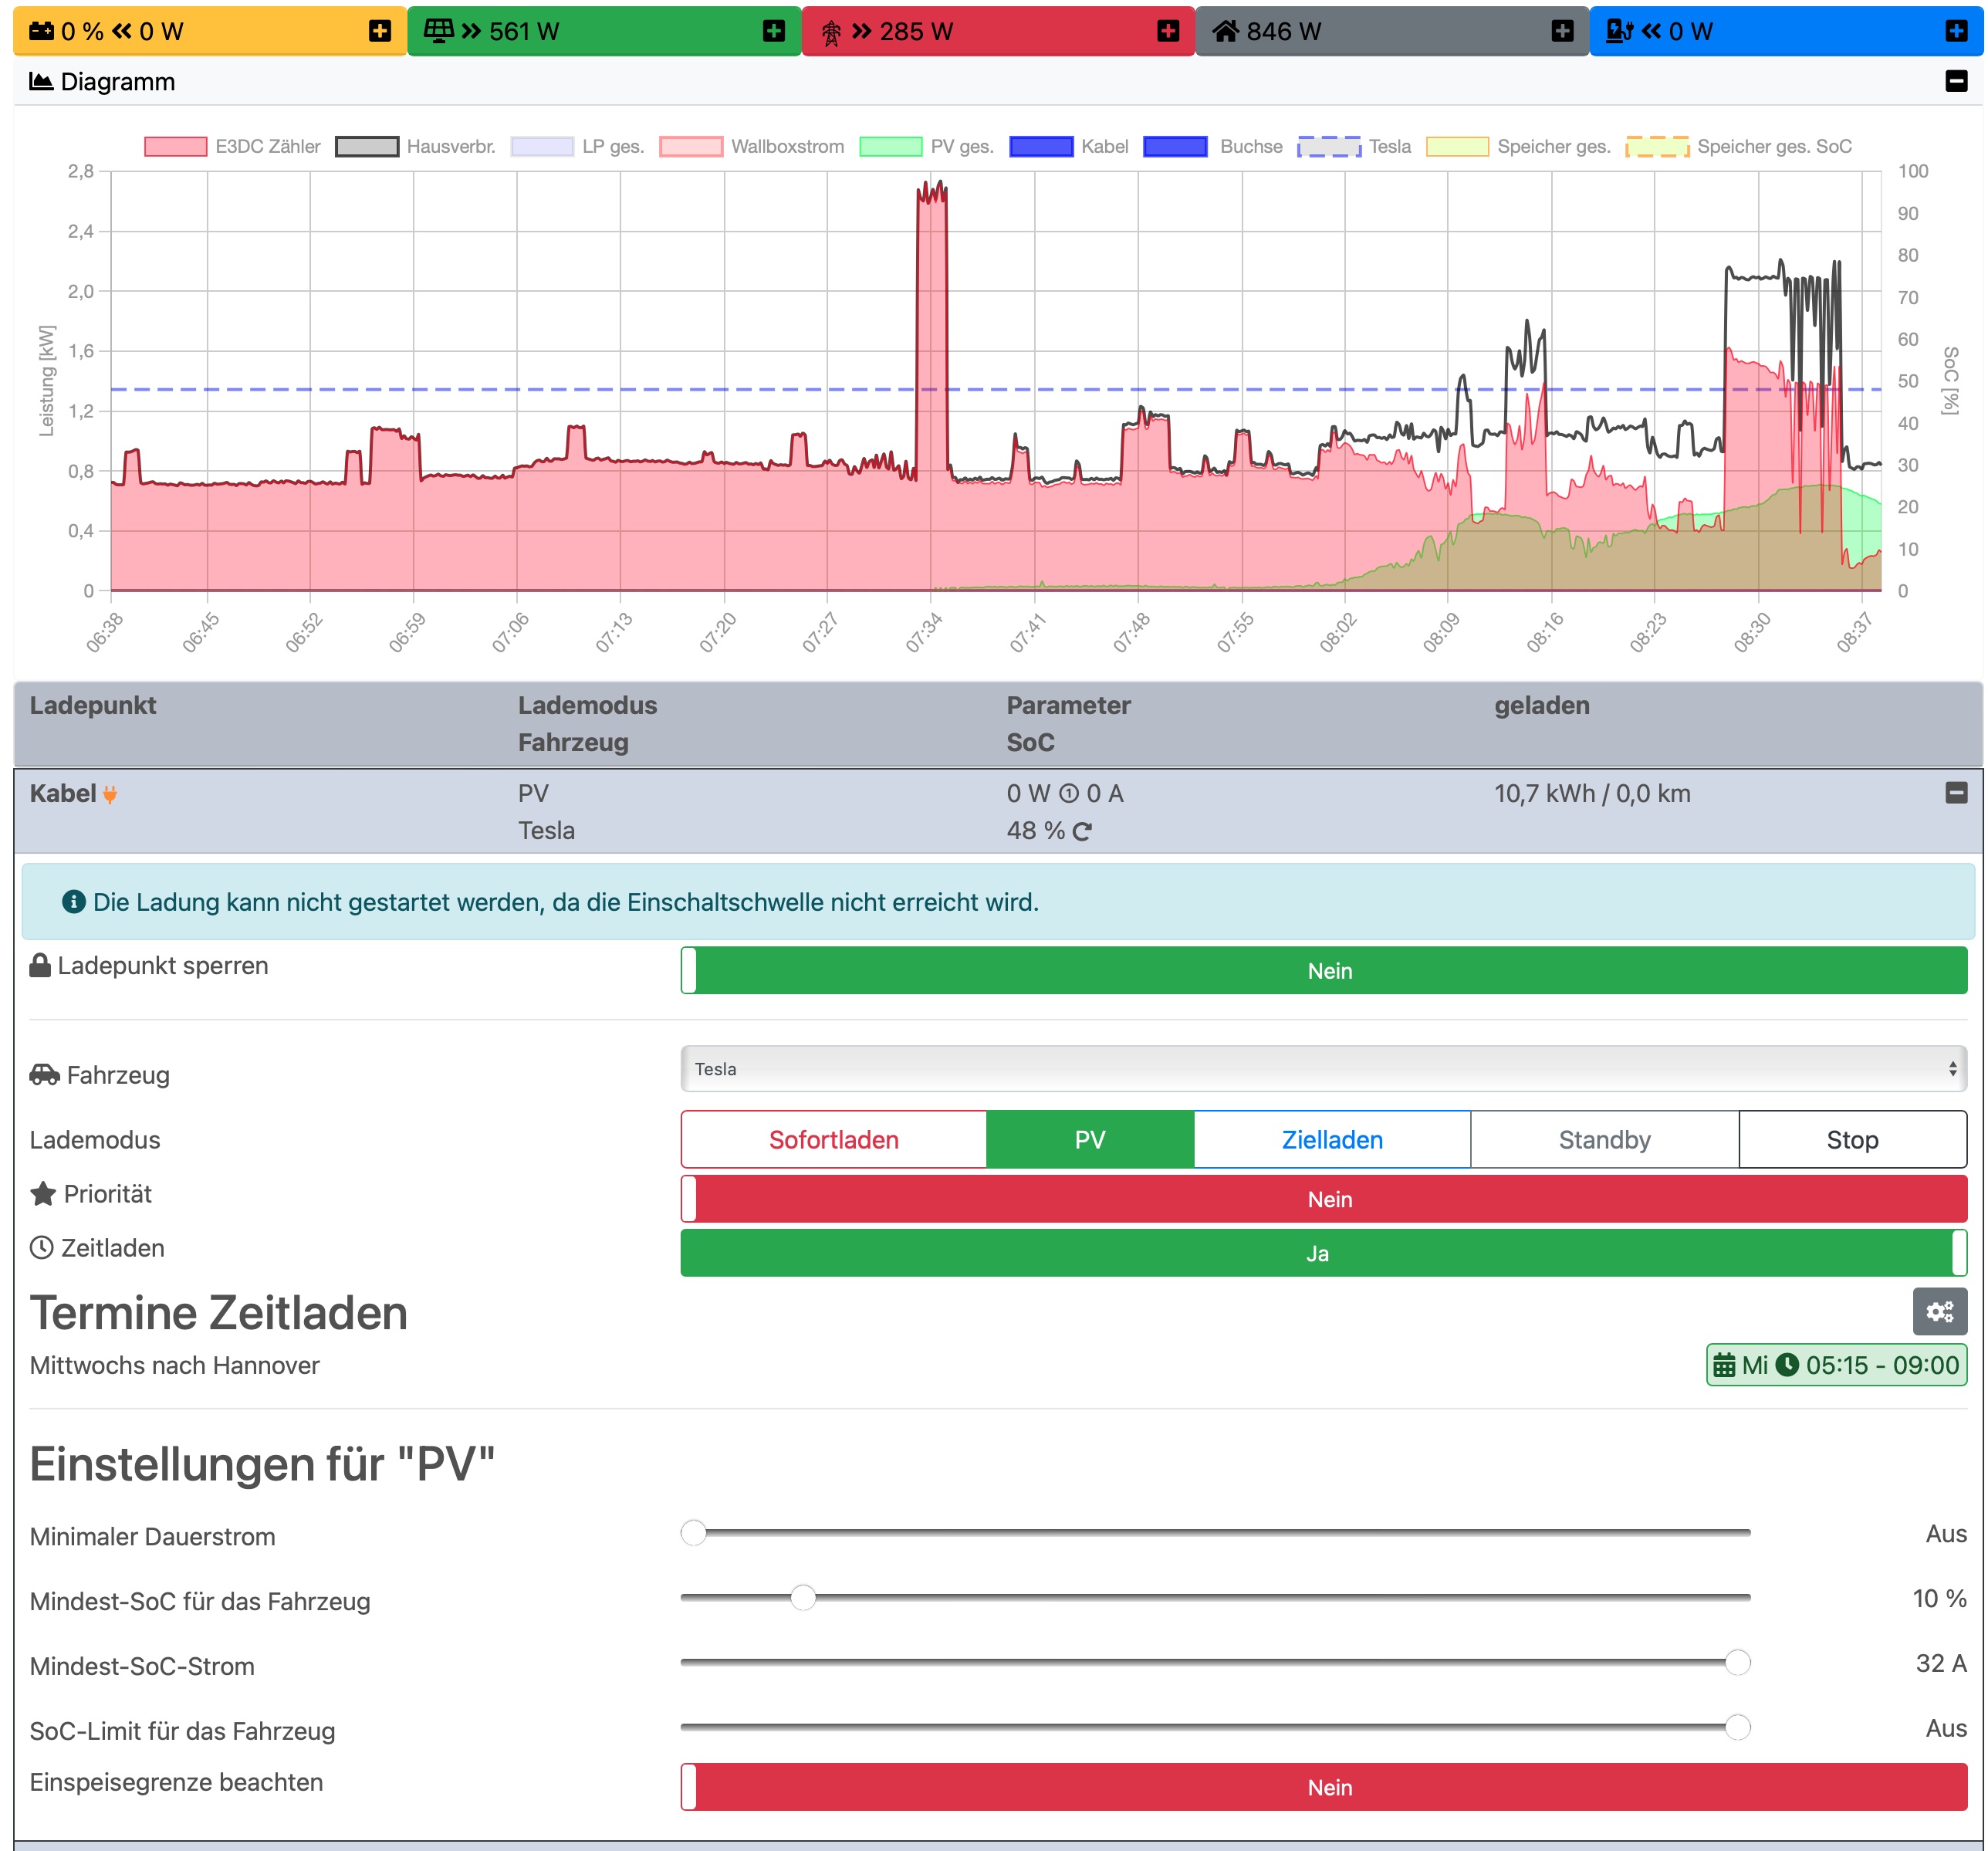Viewport: 1988px width, 1851px height.
Task: Expand the red grid 285 W card
Action: tap(1167, 31)
